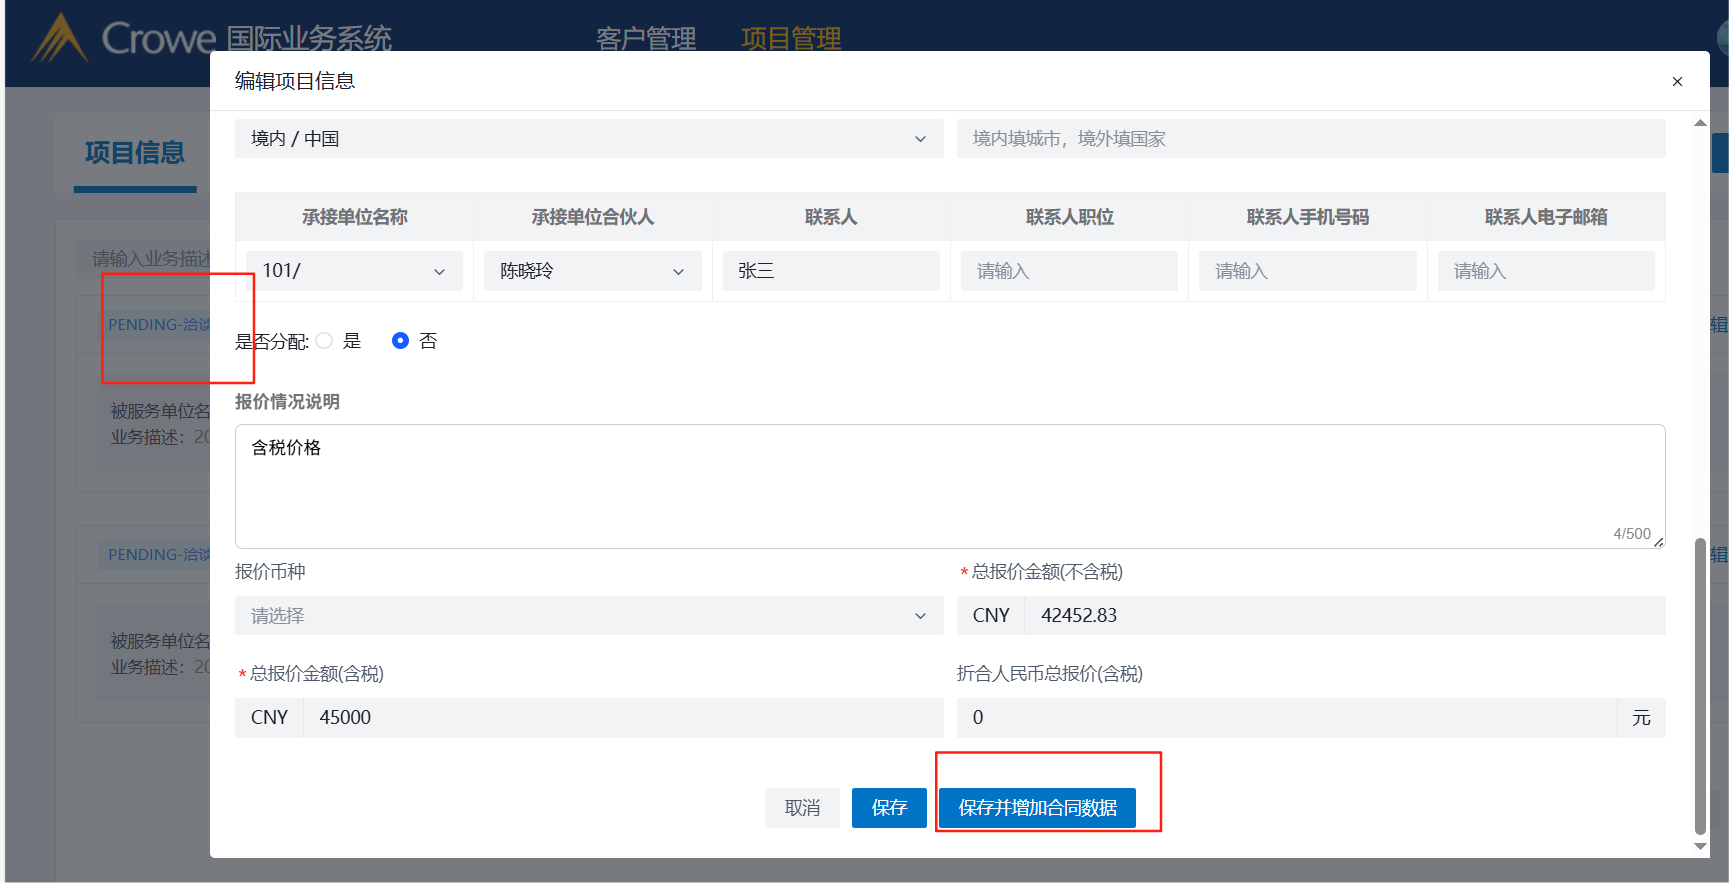
Task: Click the 联系人电子邮箱 input field
Action: point(1546,271)
